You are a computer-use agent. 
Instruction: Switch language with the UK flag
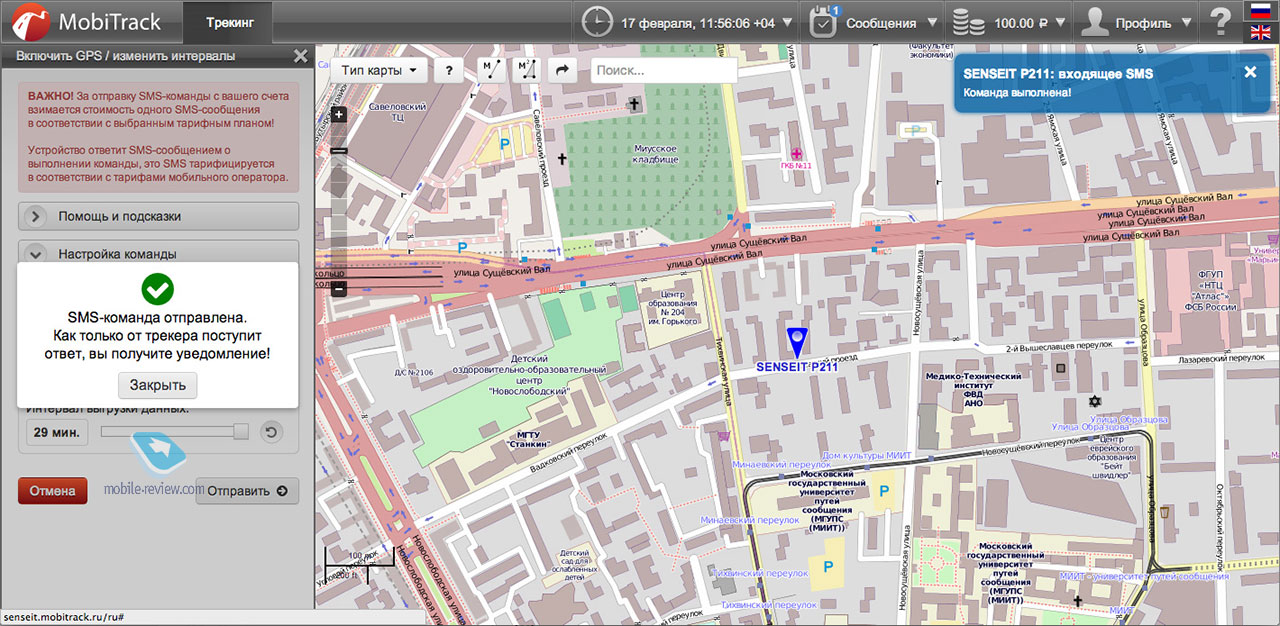point(1261,33)
